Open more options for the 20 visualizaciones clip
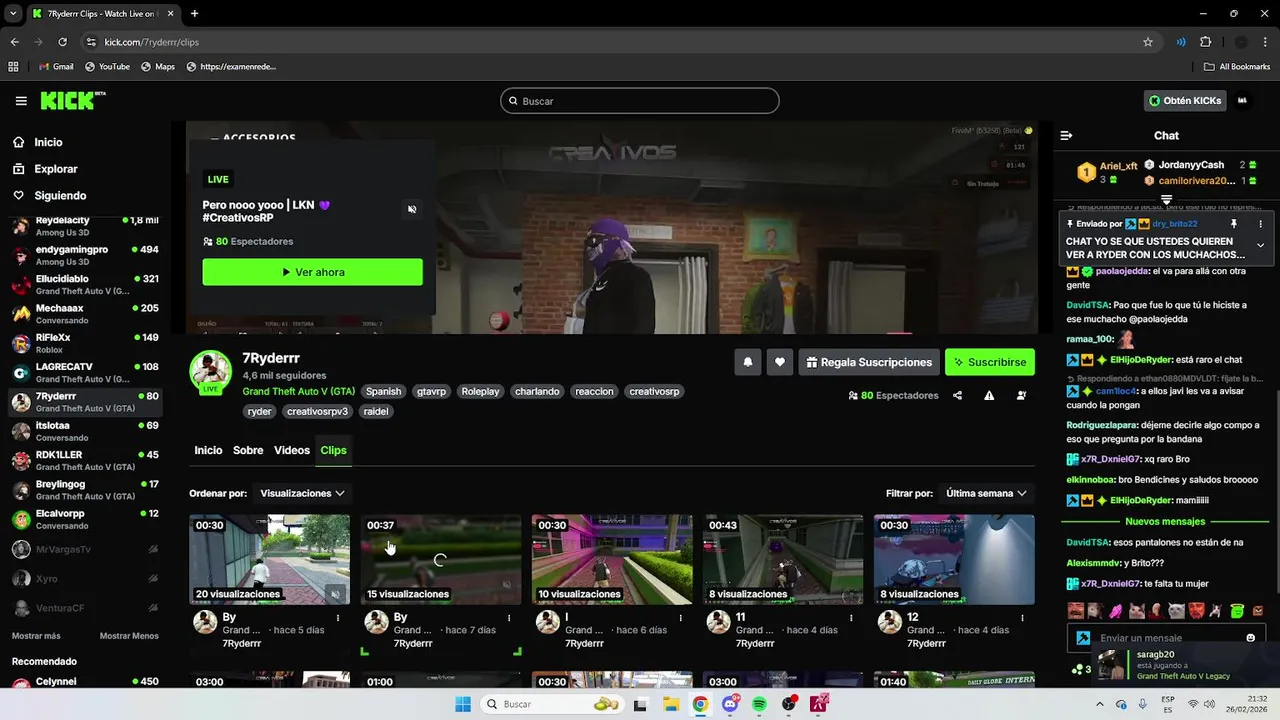This screenshot has height=720, width=1280. [x=338, y=618]
